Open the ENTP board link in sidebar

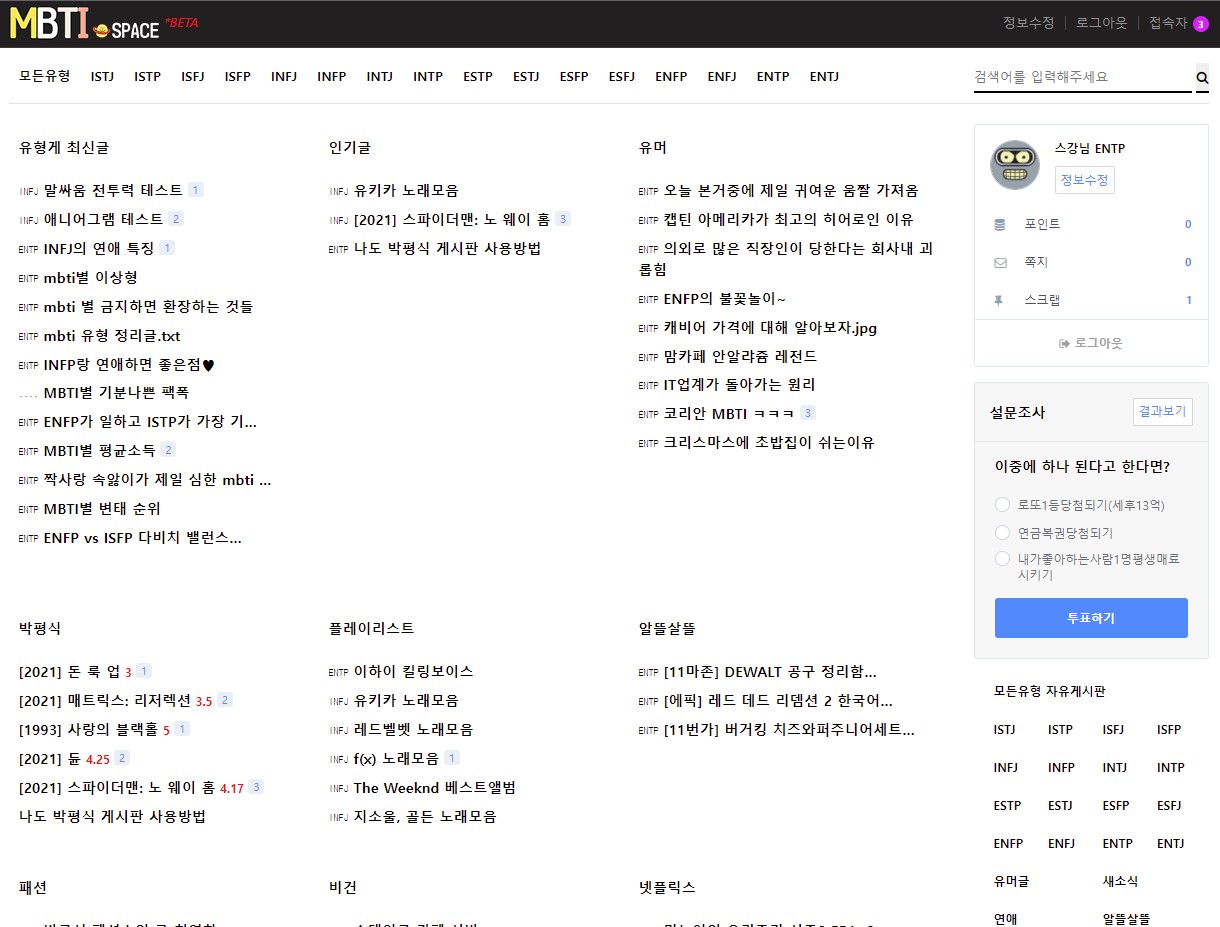(1117, 843)
